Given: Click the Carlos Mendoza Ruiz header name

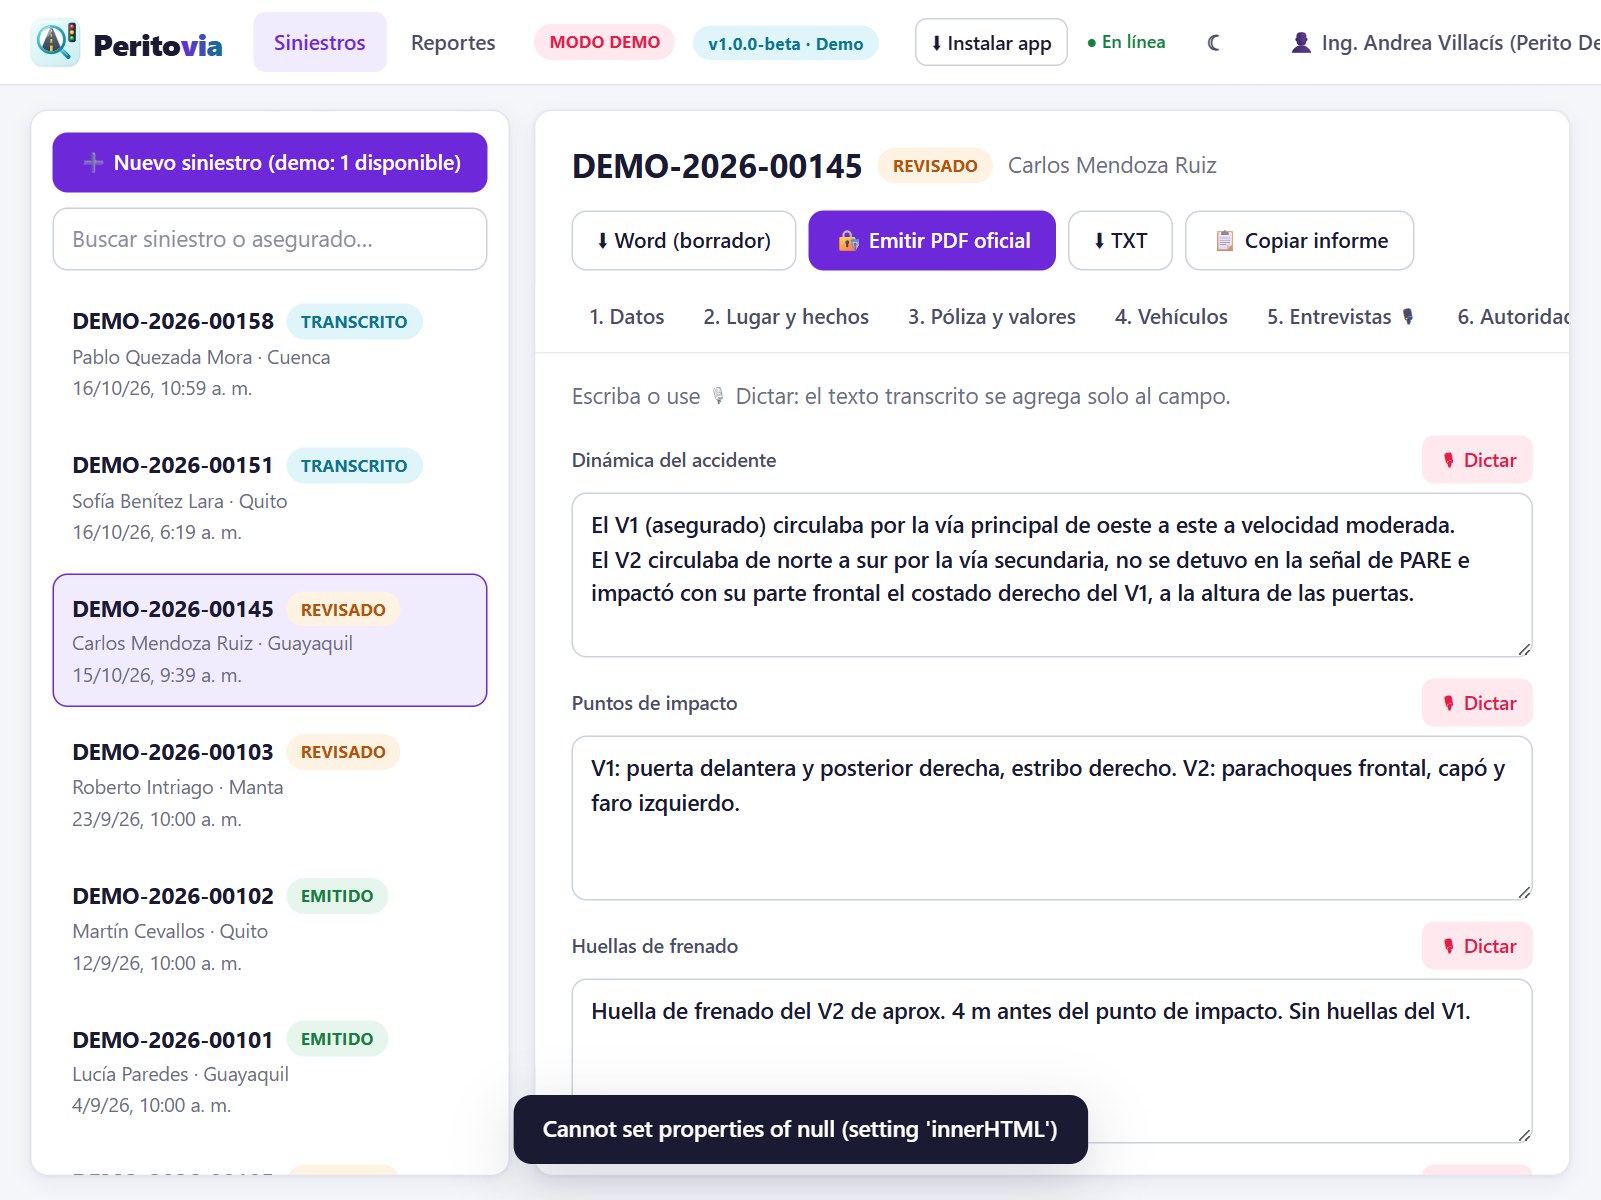Looking at the screenshot, I should [x=1112, y=165].
